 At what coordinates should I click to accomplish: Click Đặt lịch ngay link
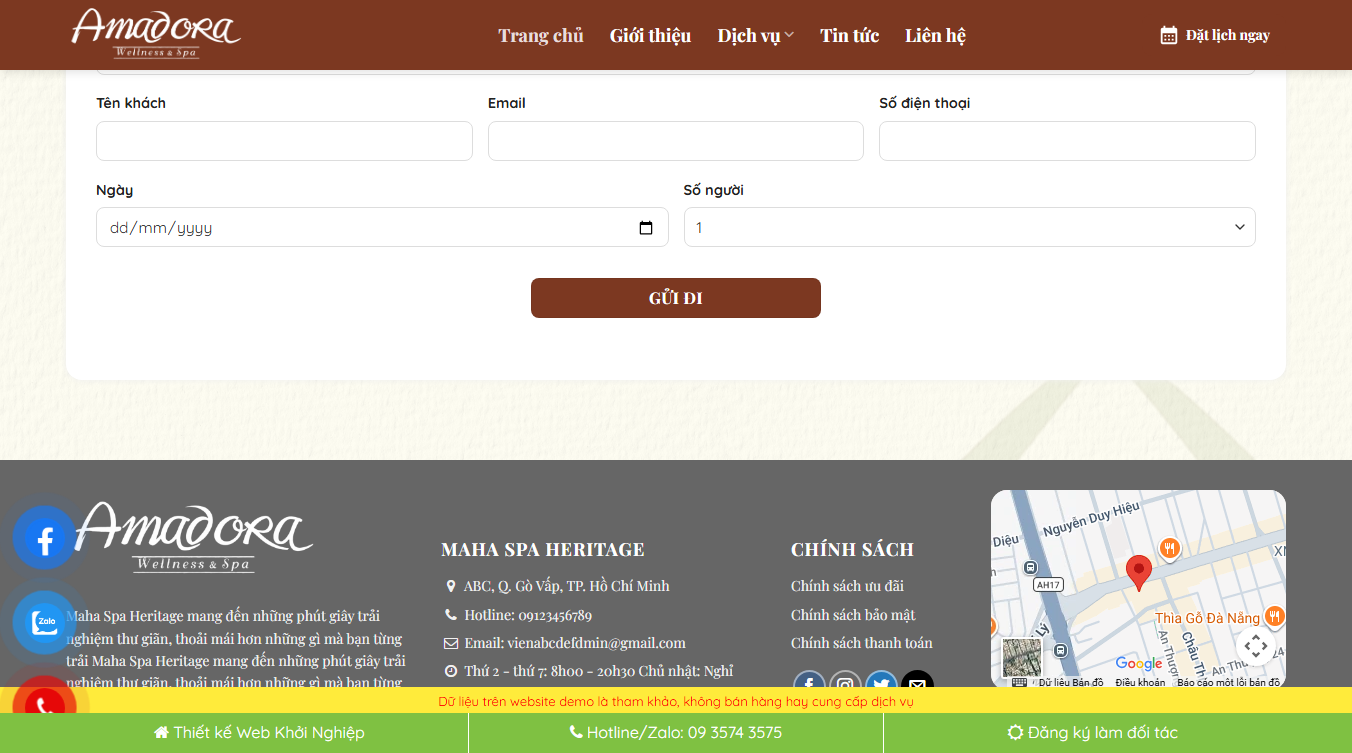(1227, 35)
